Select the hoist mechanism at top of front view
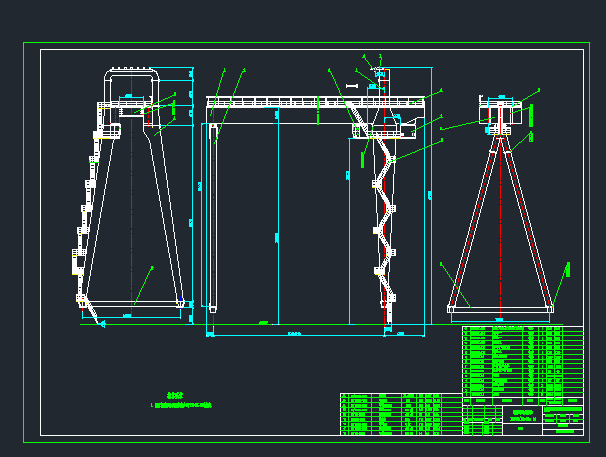The image size is (606, 457). point(378,75)
